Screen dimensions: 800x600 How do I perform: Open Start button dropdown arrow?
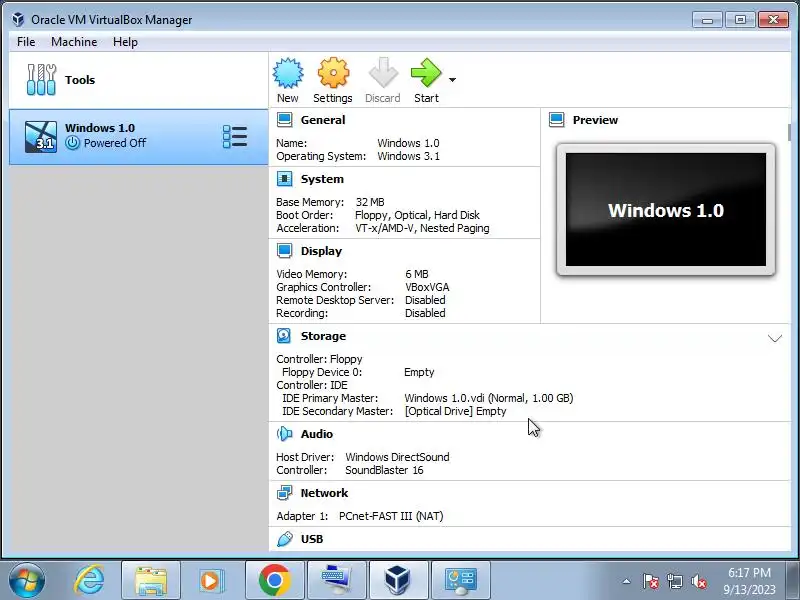tap(453, 80)
